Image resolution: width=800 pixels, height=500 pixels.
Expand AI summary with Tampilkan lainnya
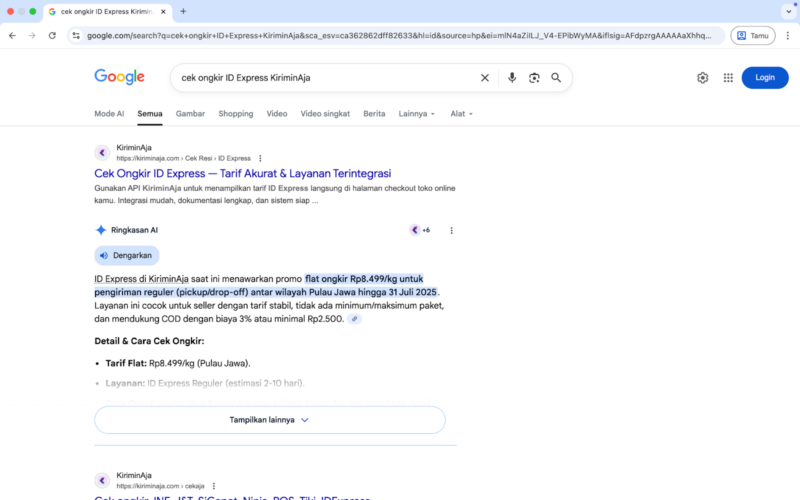click(270, 420)
